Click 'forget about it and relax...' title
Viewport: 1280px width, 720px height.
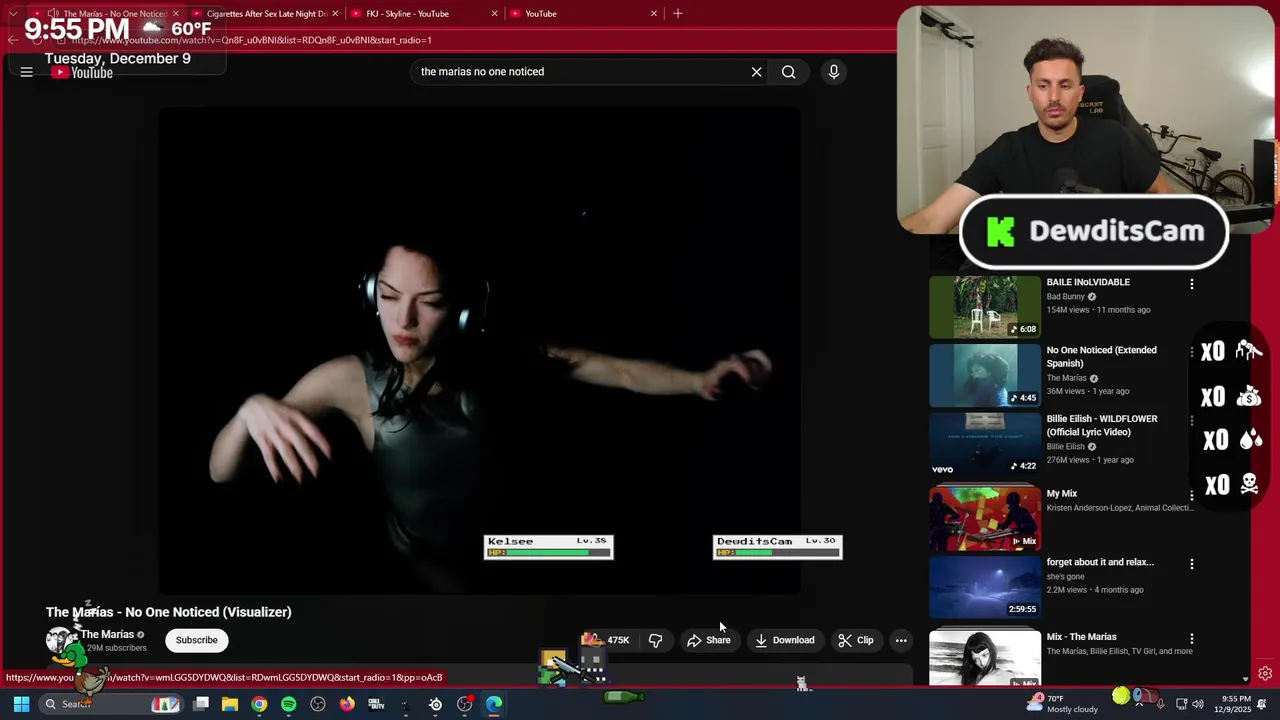click(x=1100, y=562)
